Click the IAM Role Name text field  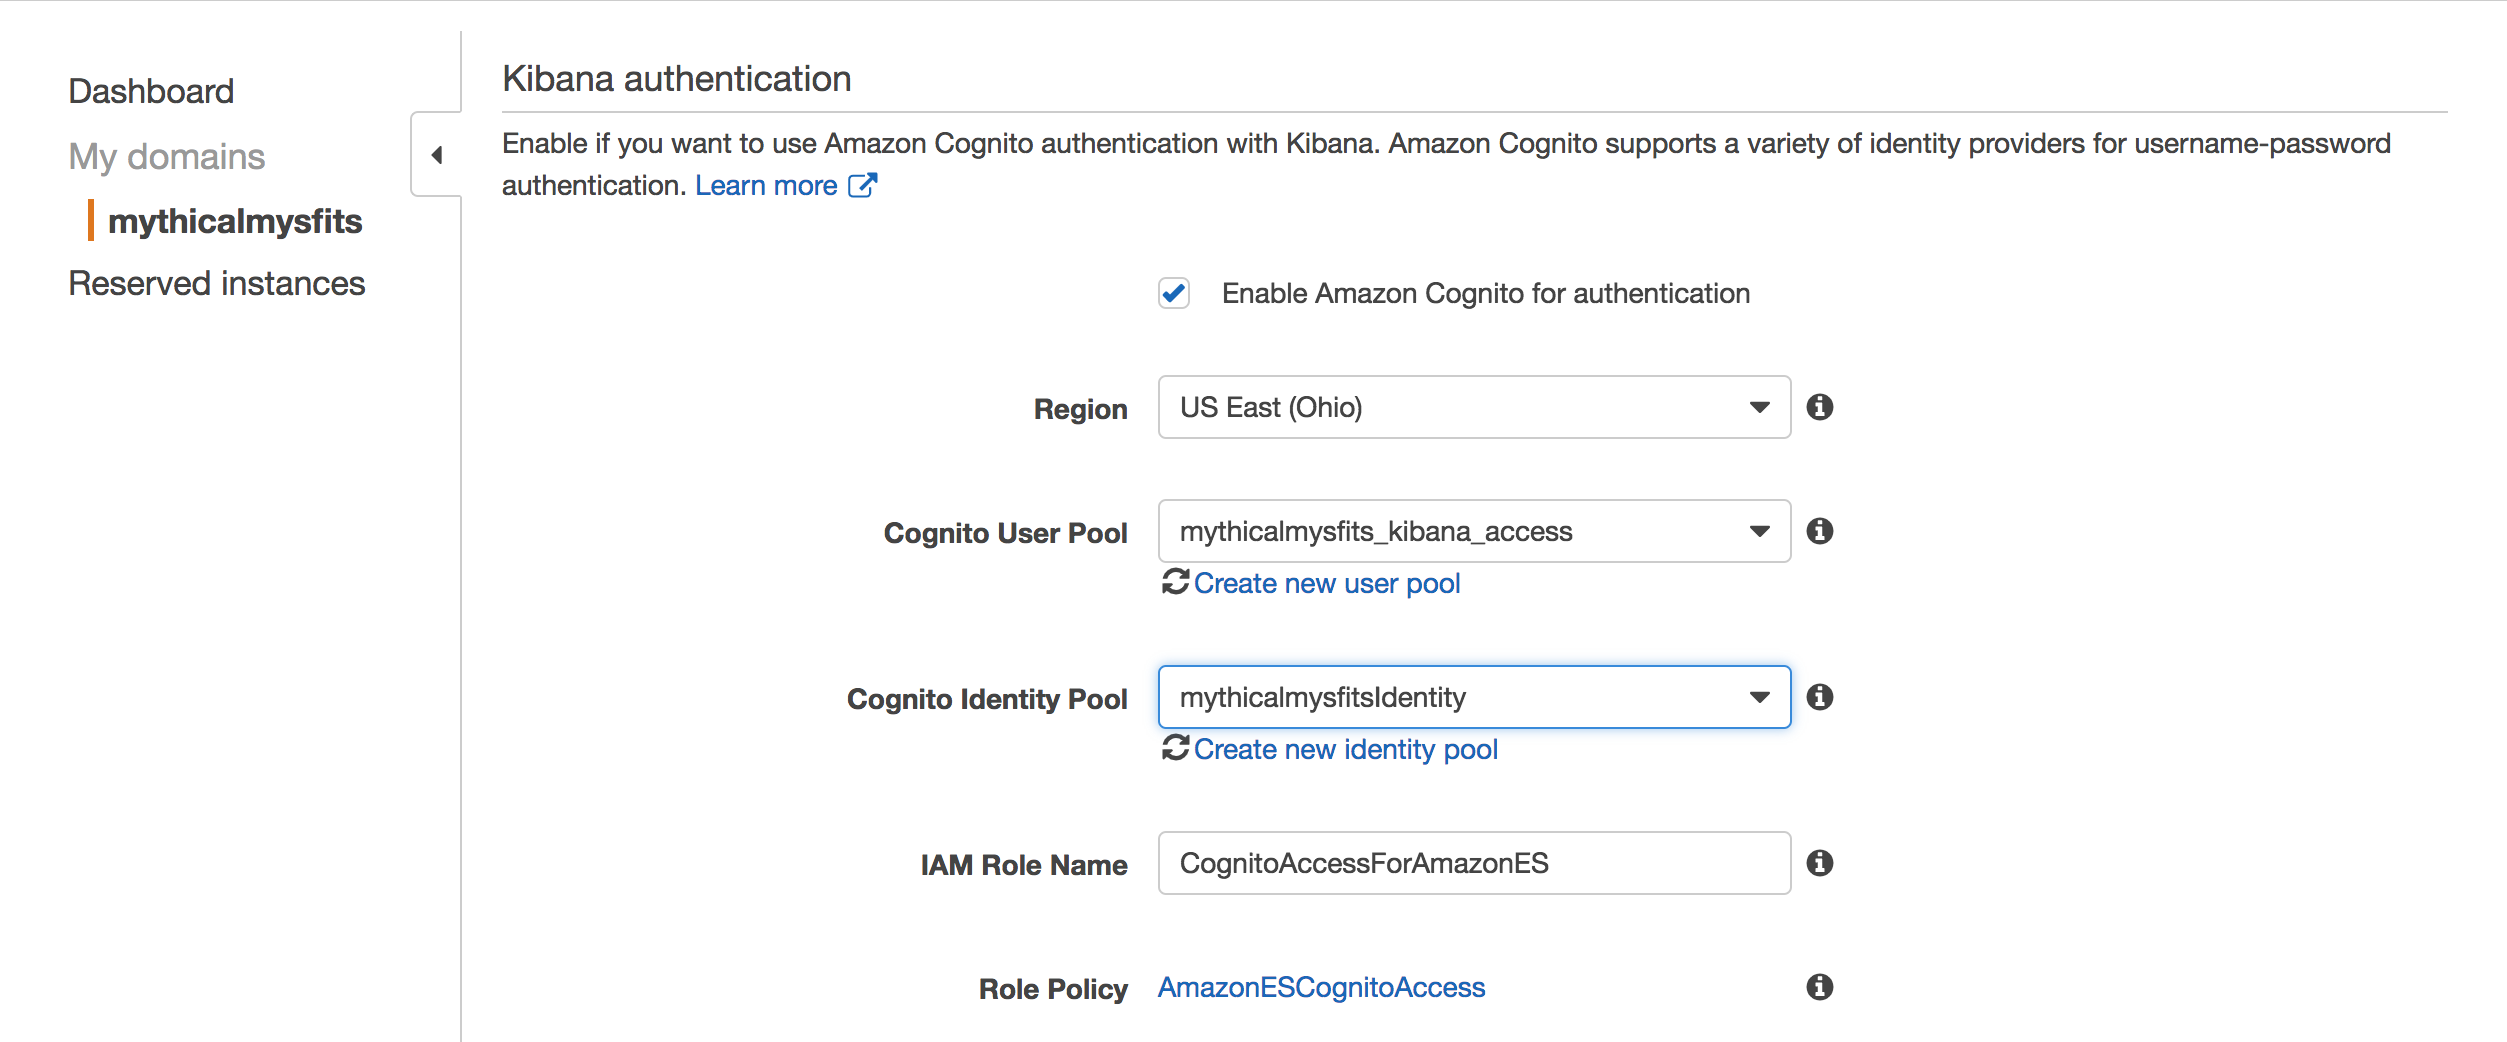point(1474,863)
